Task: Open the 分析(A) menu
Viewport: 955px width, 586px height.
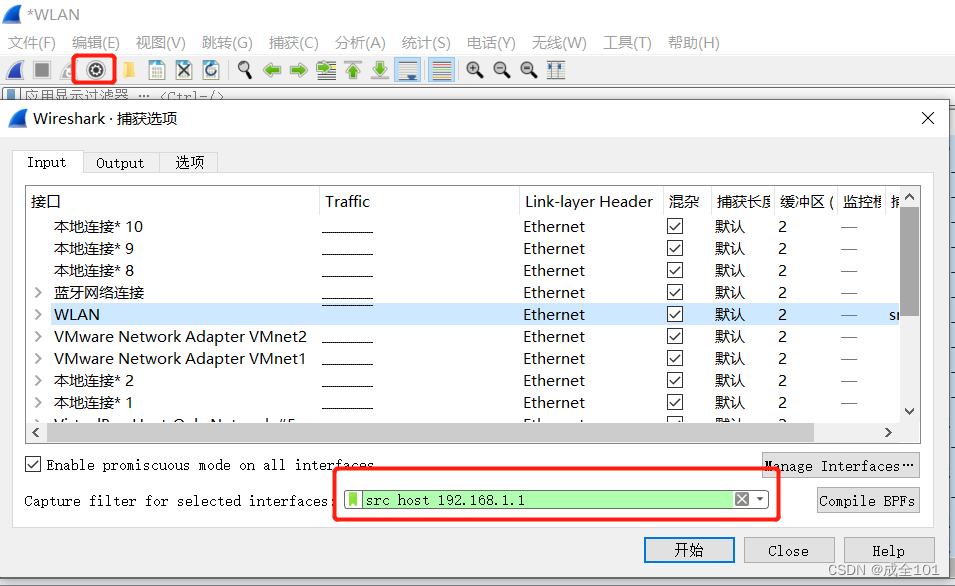Action: coord(360,43)
